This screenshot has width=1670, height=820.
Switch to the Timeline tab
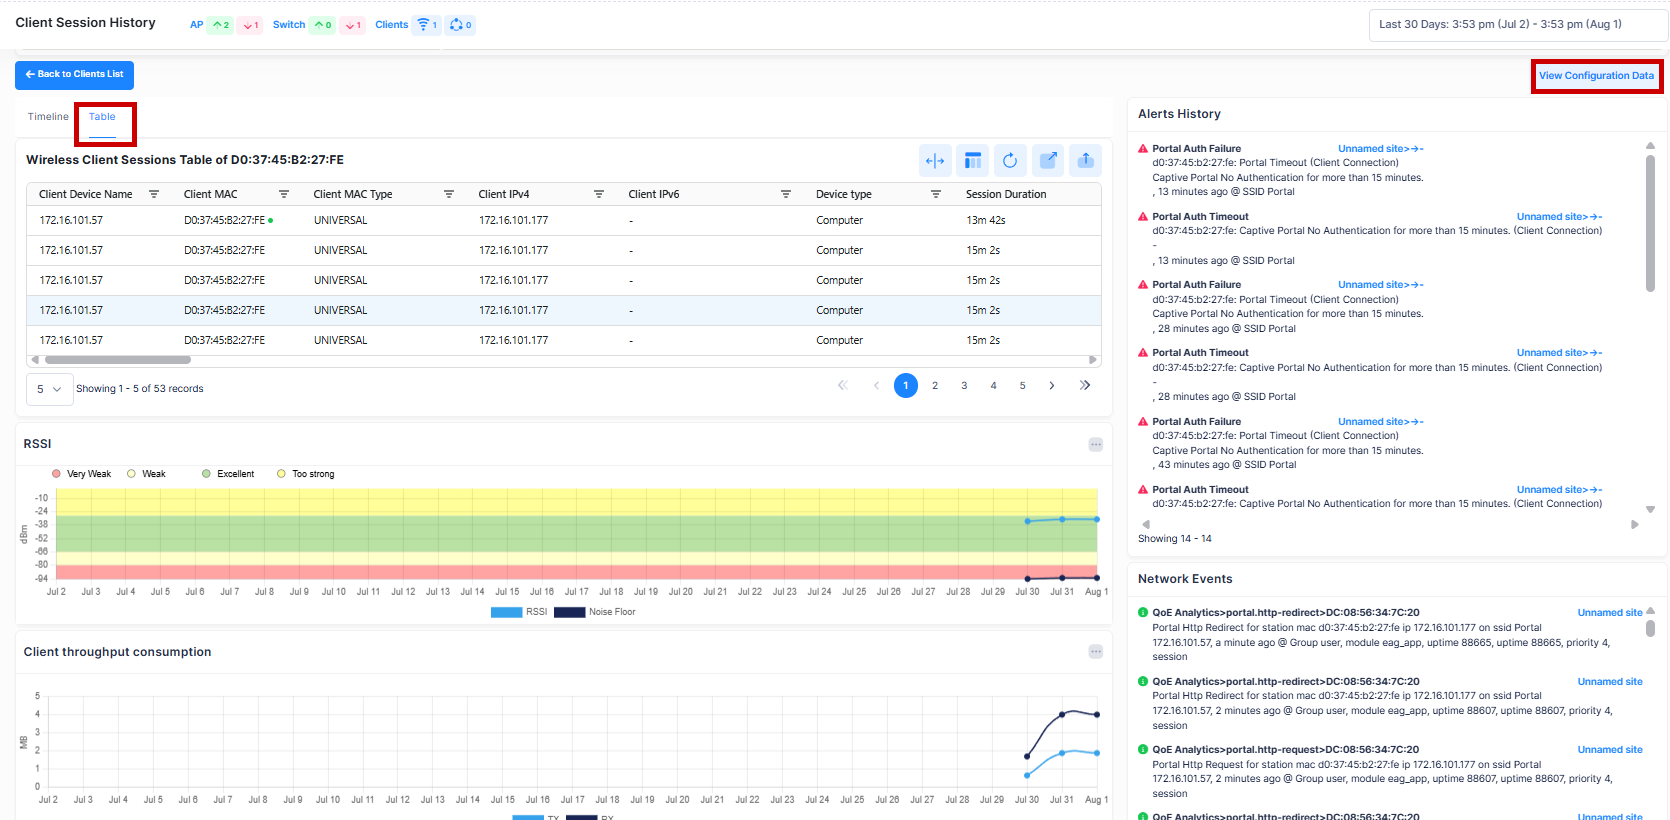(48, 117)
